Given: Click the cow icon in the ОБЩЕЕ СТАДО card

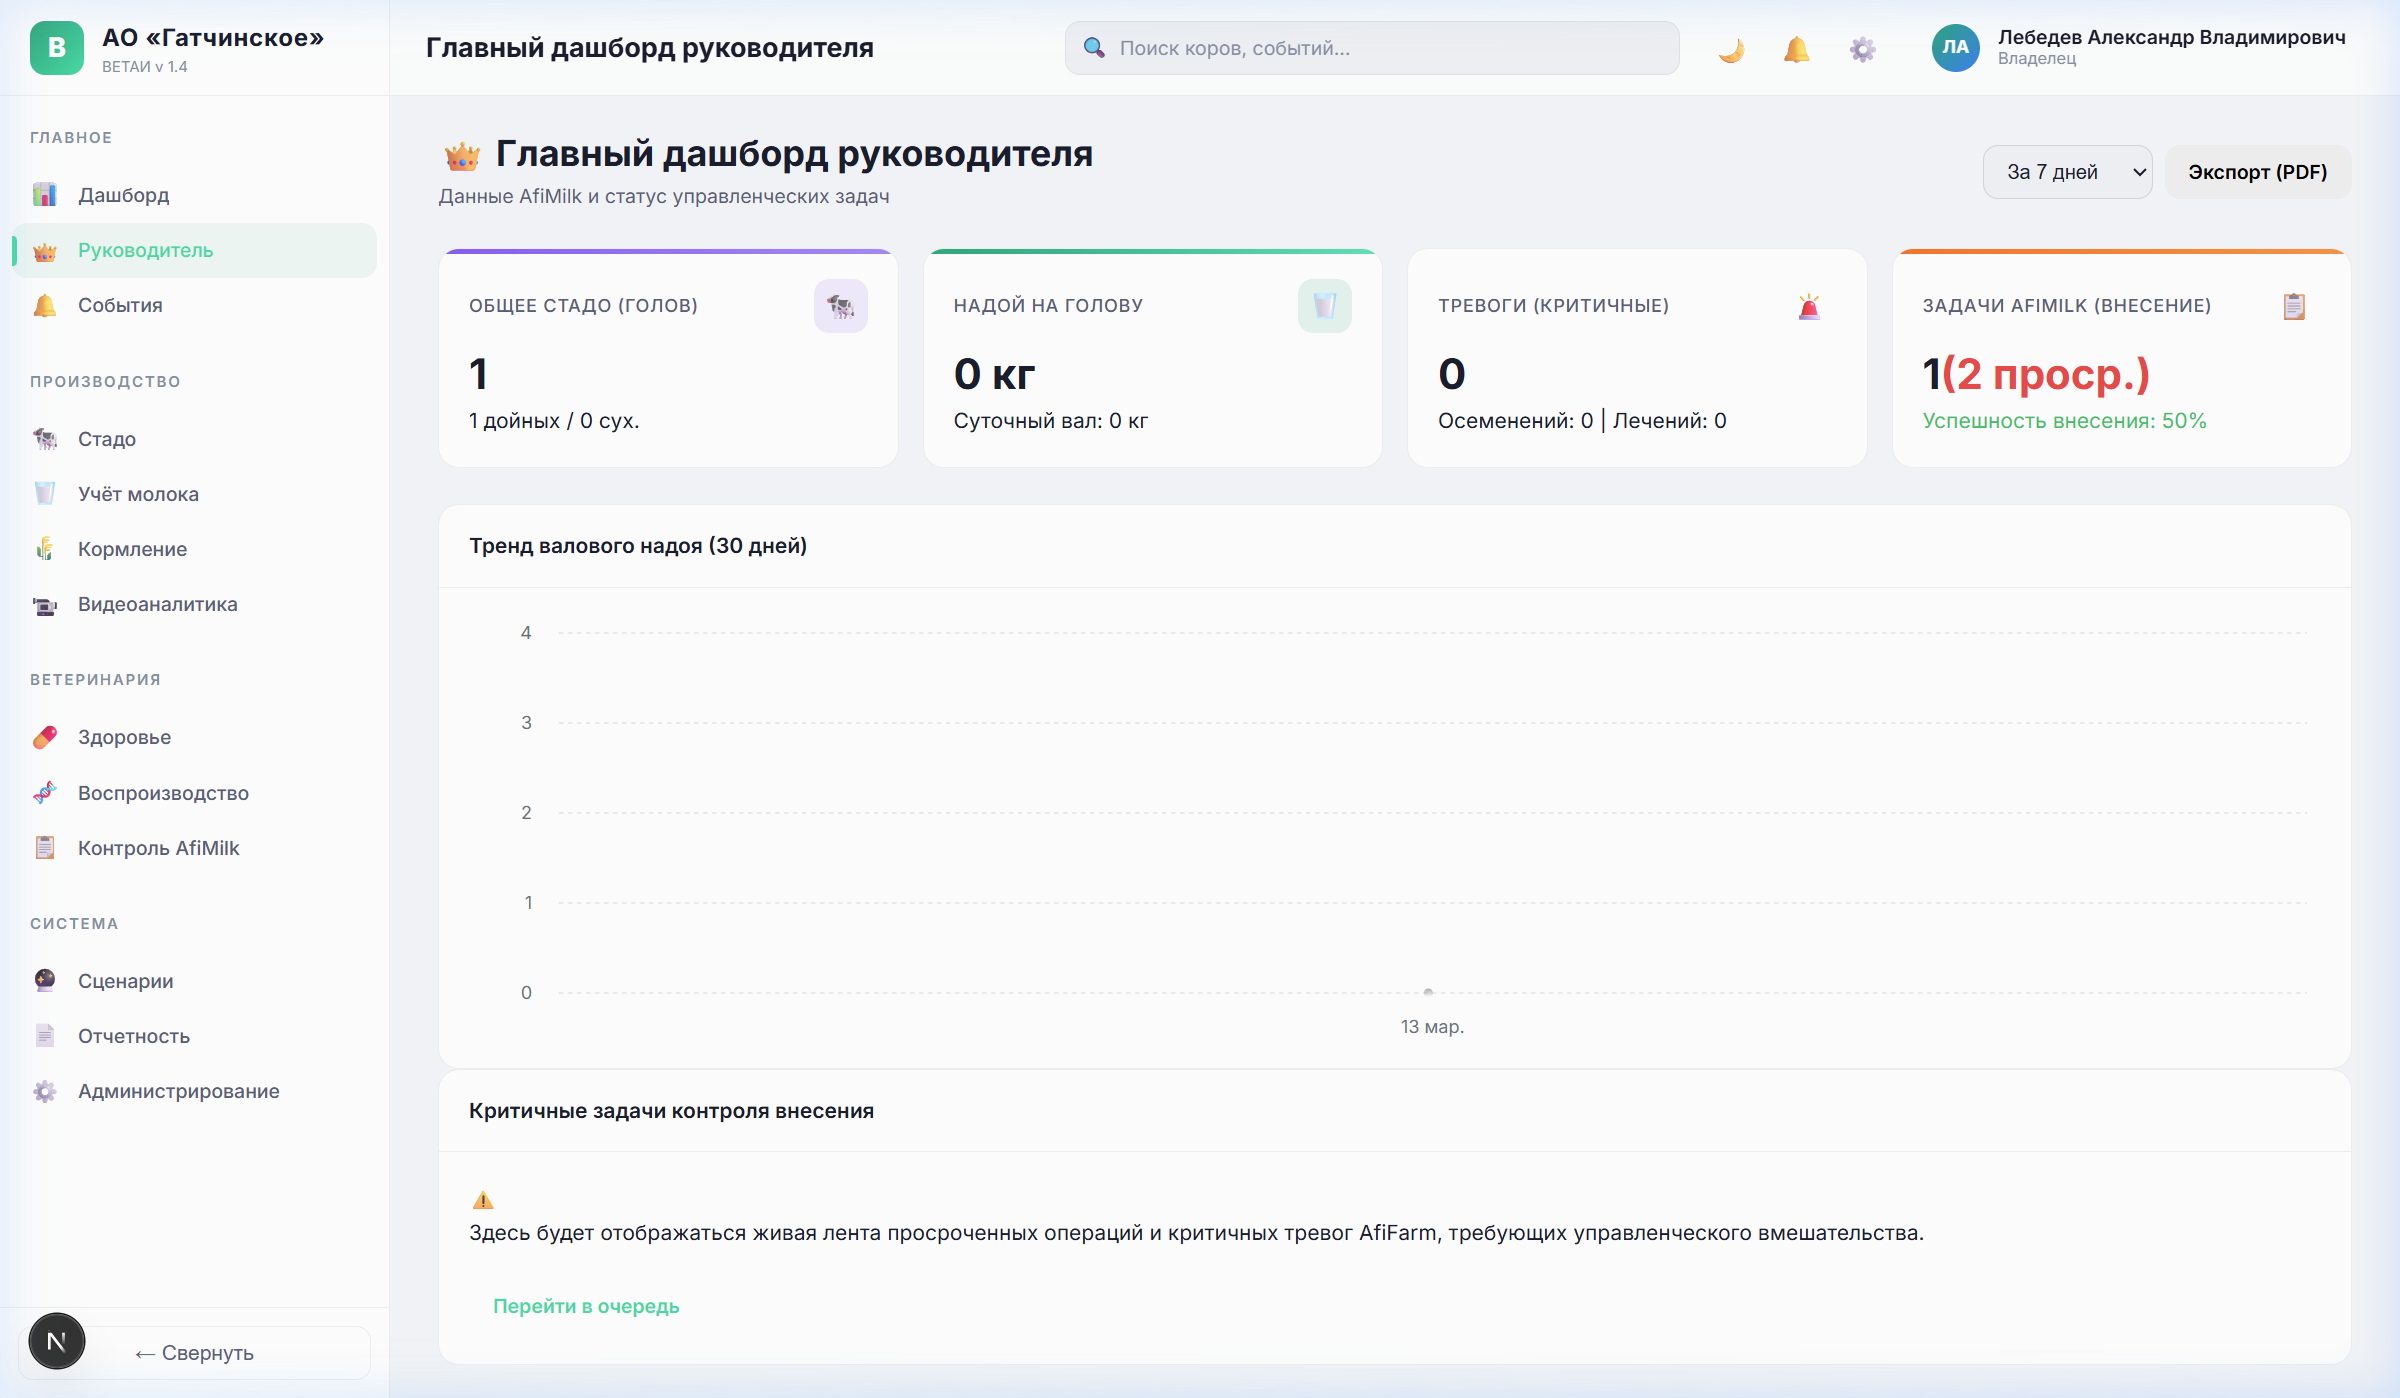Looking at the screenshot, I should tap(840, 306).
